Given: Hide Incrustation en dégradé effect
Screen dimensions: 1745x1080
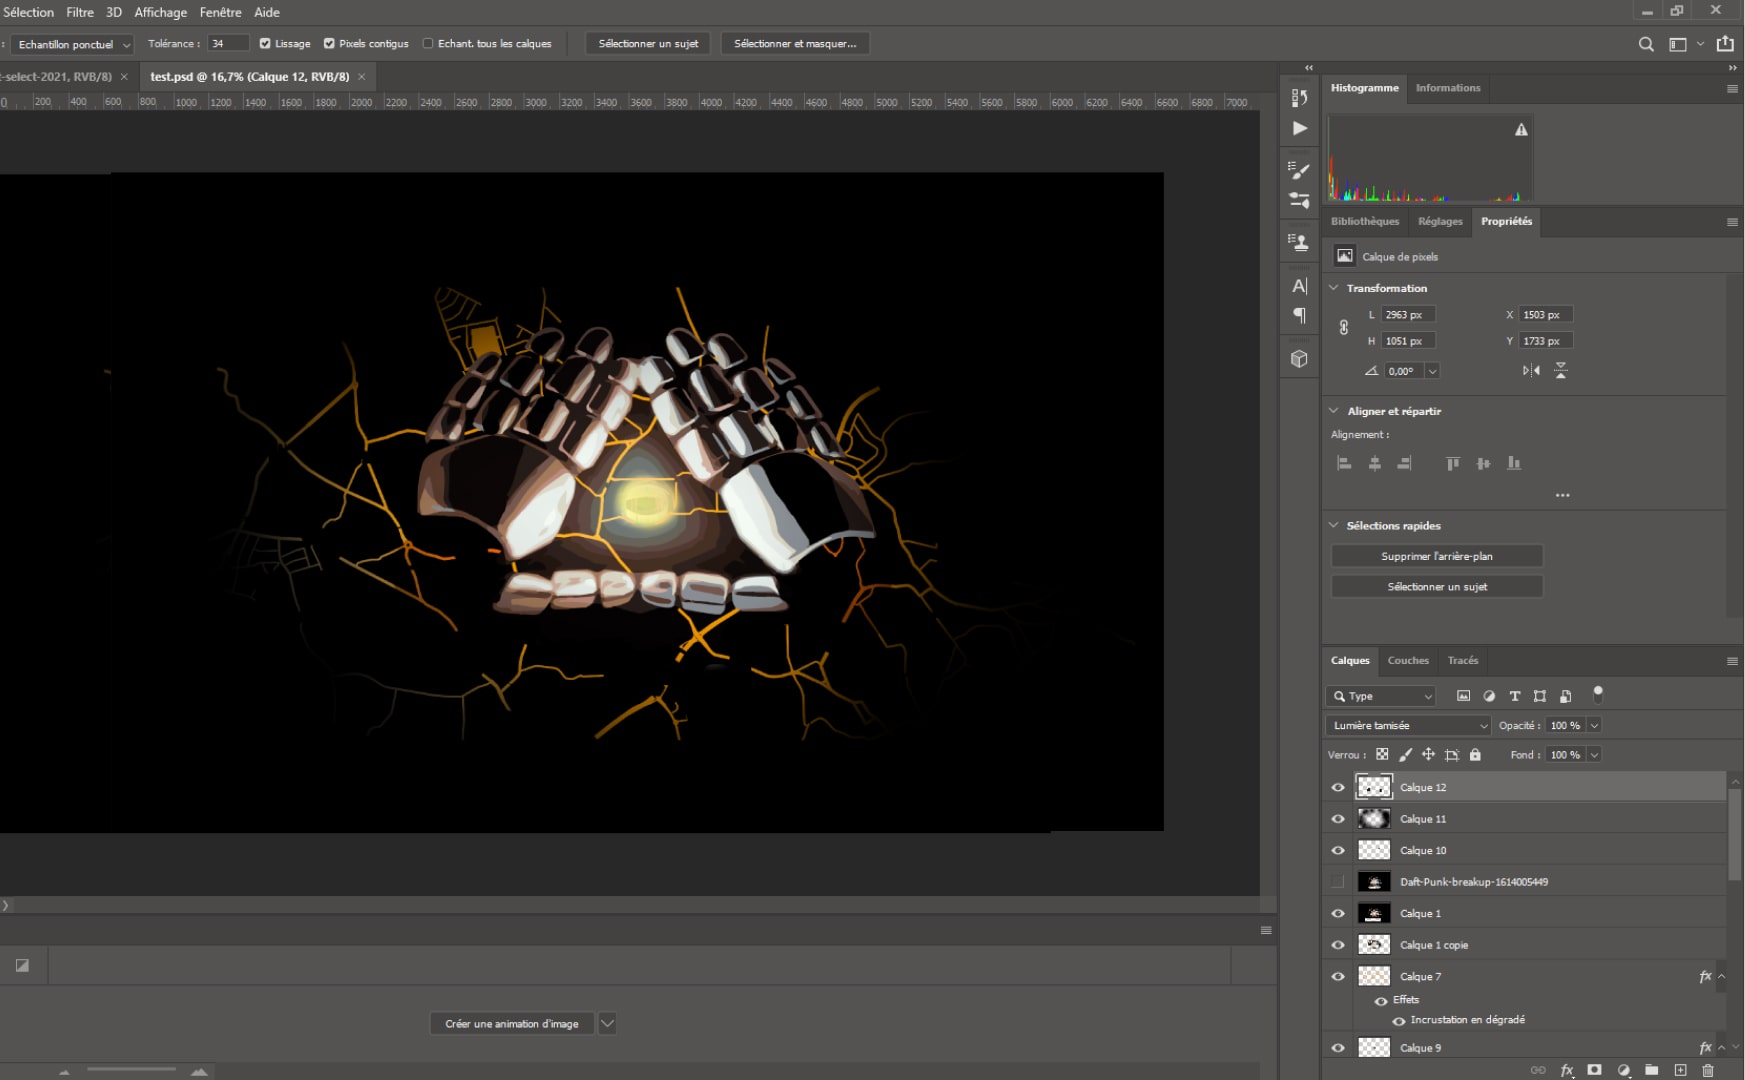Looking at the screenshot, I should coord(1398,1021).
